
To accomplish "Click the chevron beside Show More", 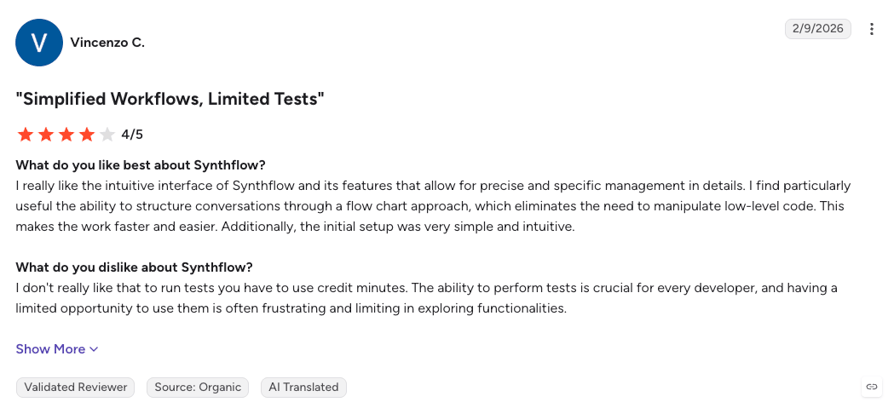I will (94, 349).
